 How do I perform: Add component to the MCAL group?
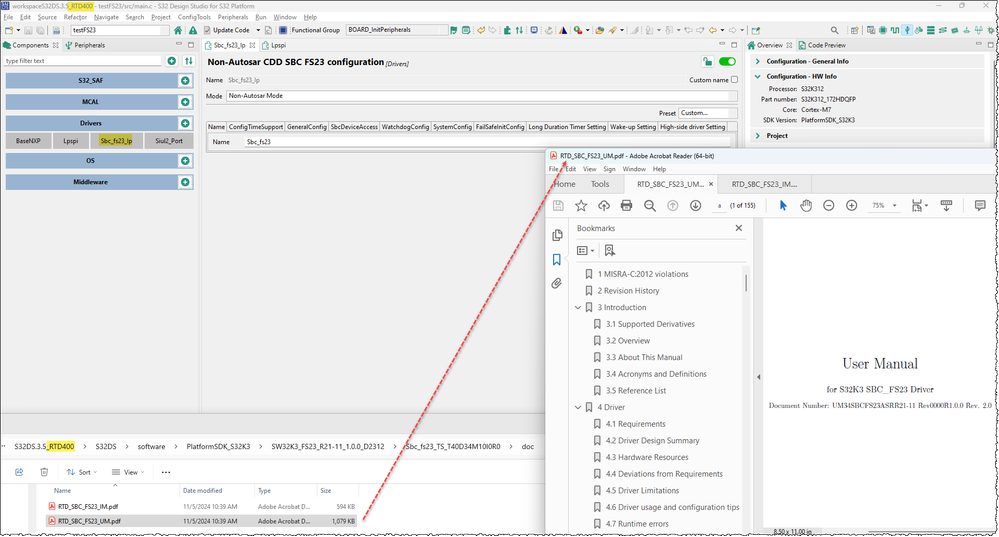tap(185, 102)
